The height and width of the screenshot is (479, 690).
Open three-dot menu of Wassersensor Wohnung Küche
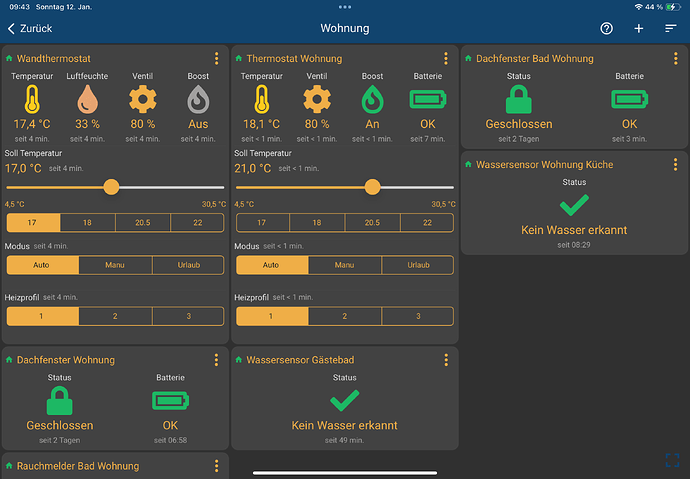676,164
